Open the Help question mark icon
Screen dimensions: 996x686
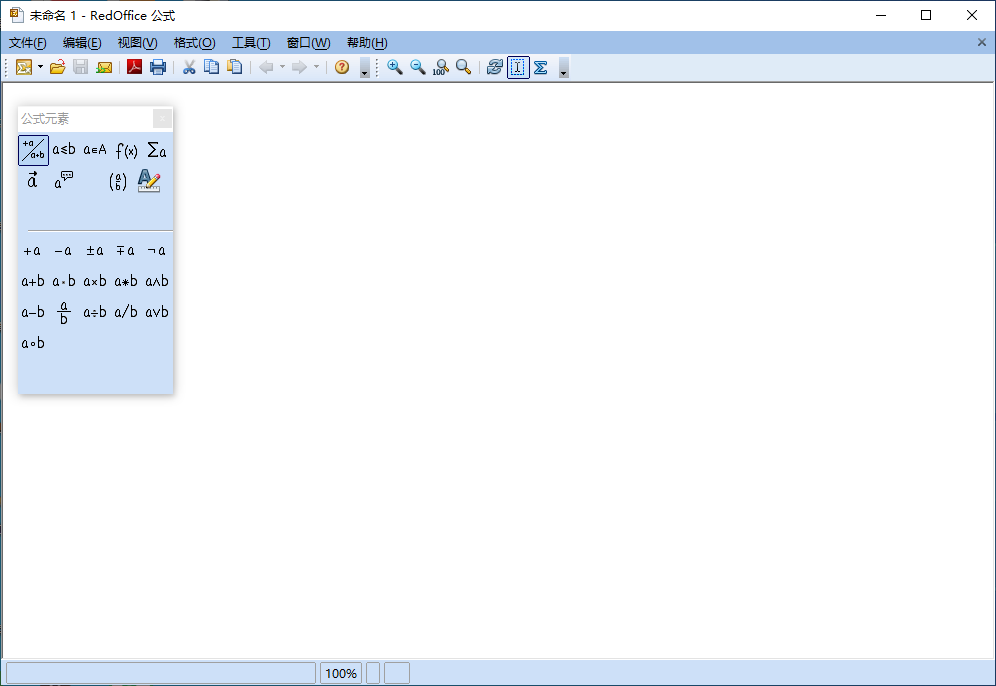pos(342,67)
